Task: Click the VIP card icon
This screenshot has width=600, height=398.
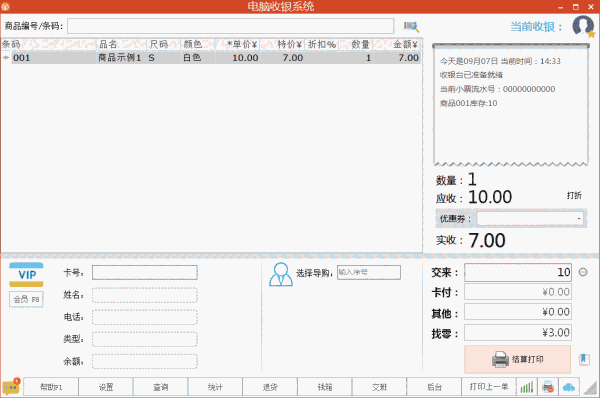Action: coord(26,274)
